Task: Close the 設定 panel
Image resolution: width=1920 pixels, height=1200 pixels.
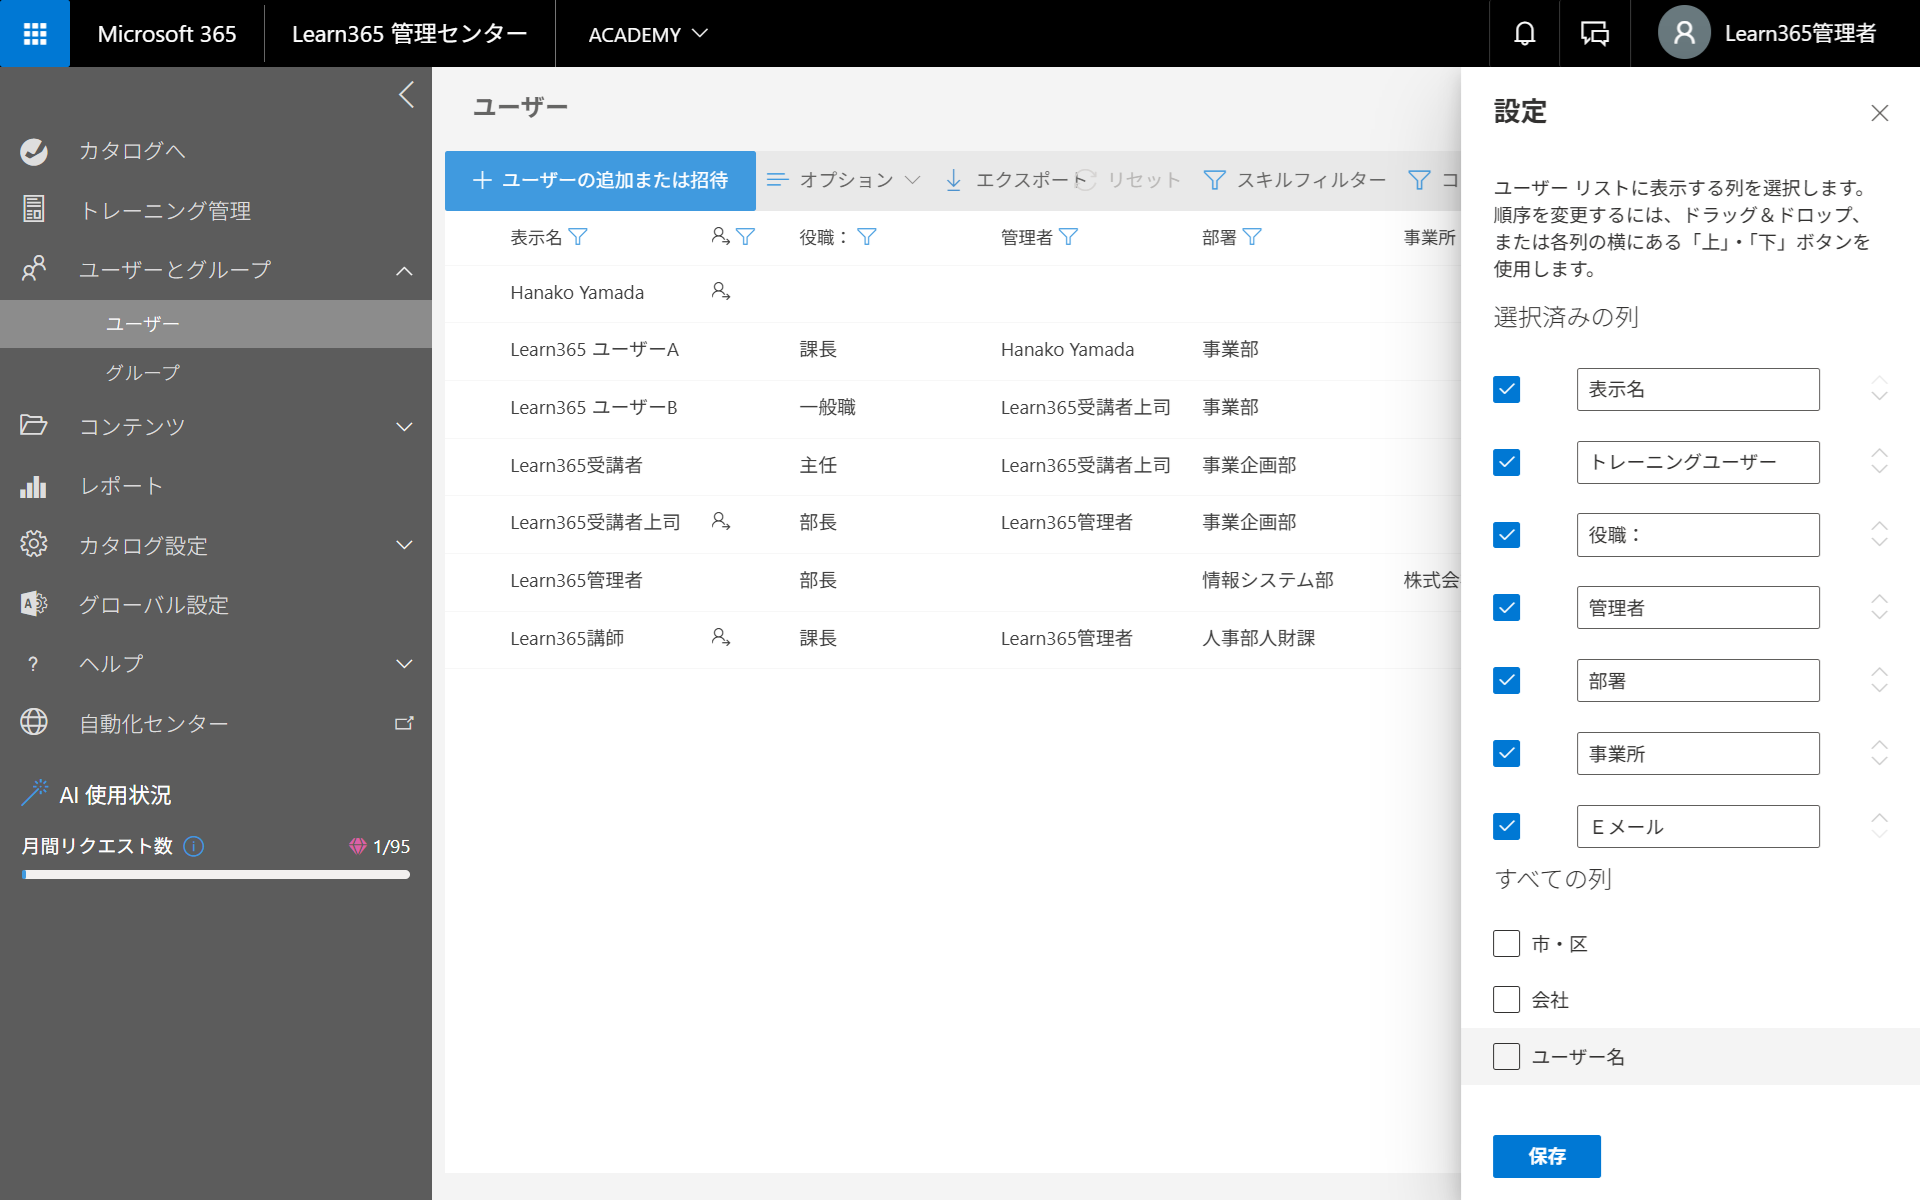Action: [1880, 113]
